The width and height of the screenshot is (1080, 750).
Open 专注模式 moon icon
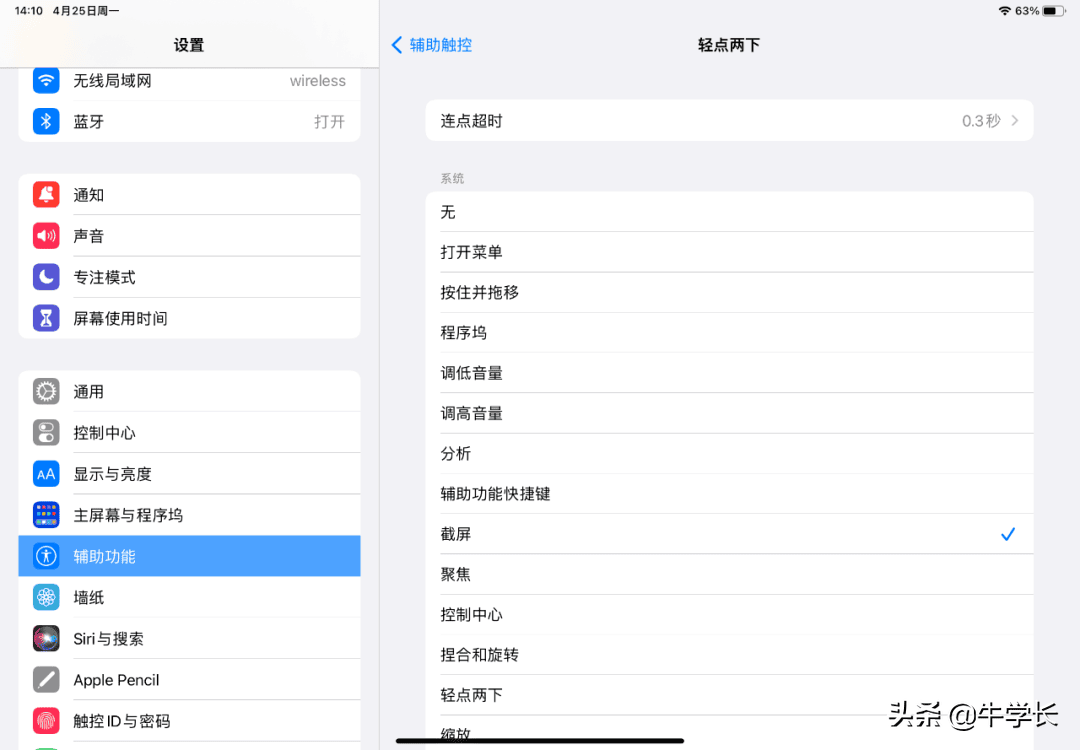[46, 277]
